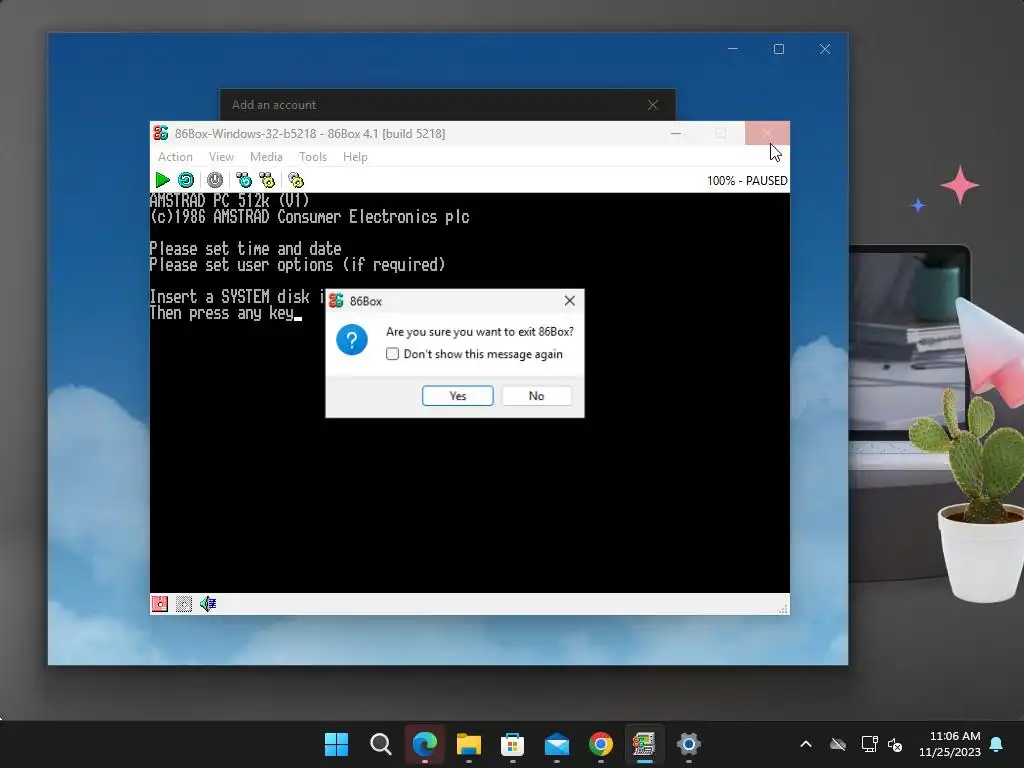The height and width of the screenshot is (768, 1024).
Task: Click the greyed-out floppy drive status icon
Action: (184, 604)
